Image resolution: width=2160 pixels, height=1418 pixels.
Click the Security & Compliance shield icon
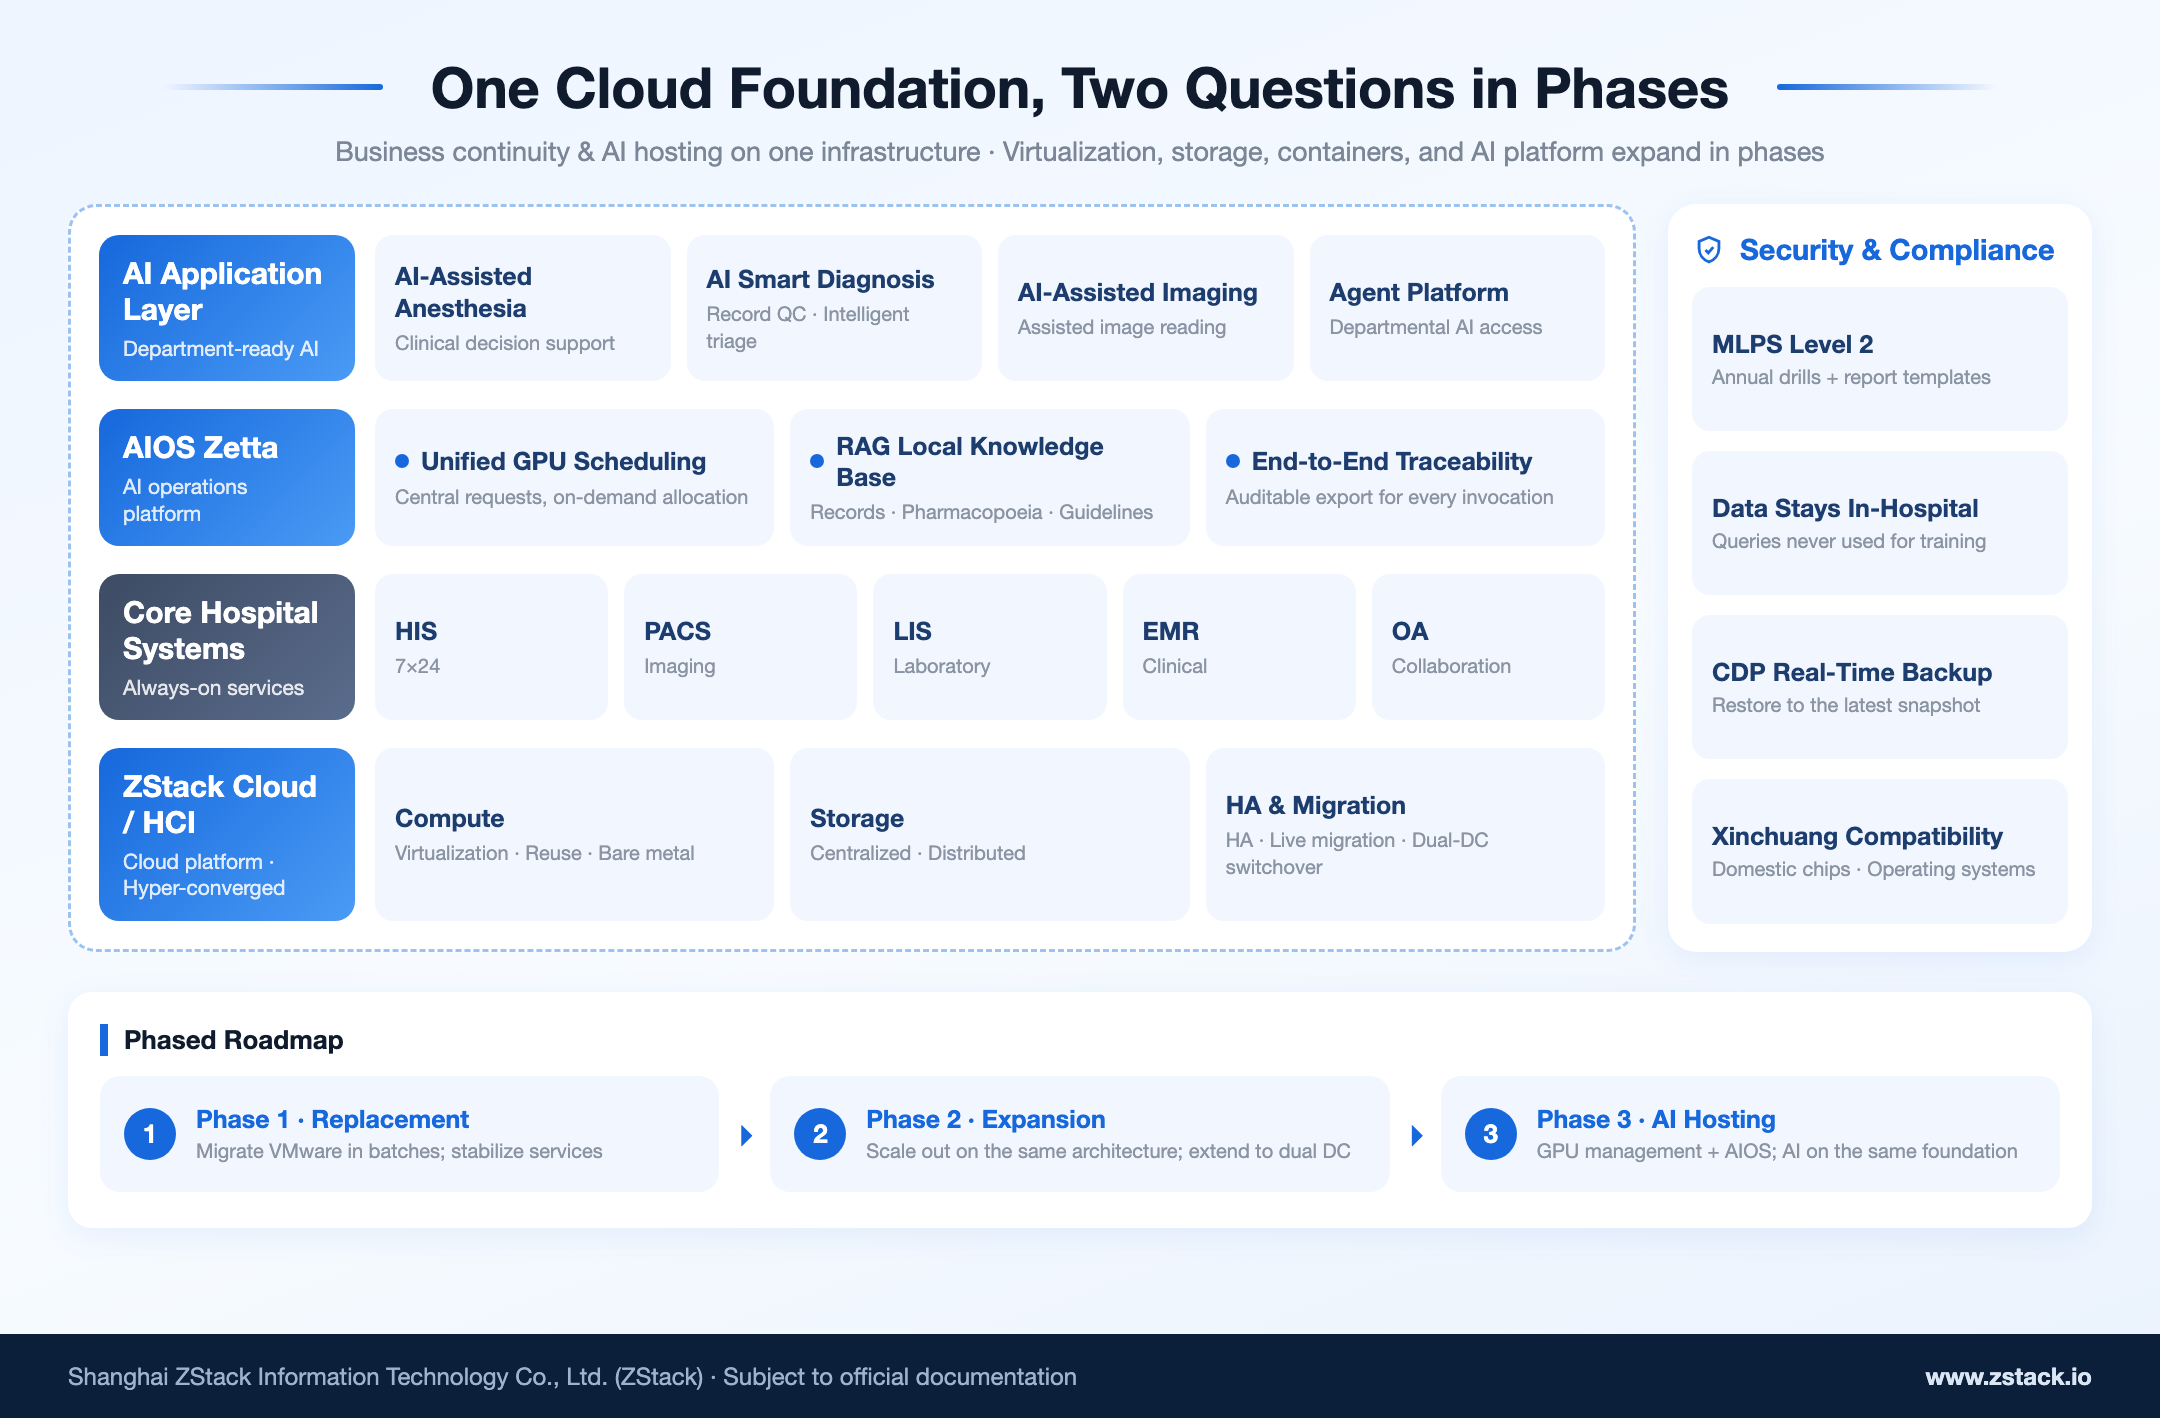[x=1709, y=250]
